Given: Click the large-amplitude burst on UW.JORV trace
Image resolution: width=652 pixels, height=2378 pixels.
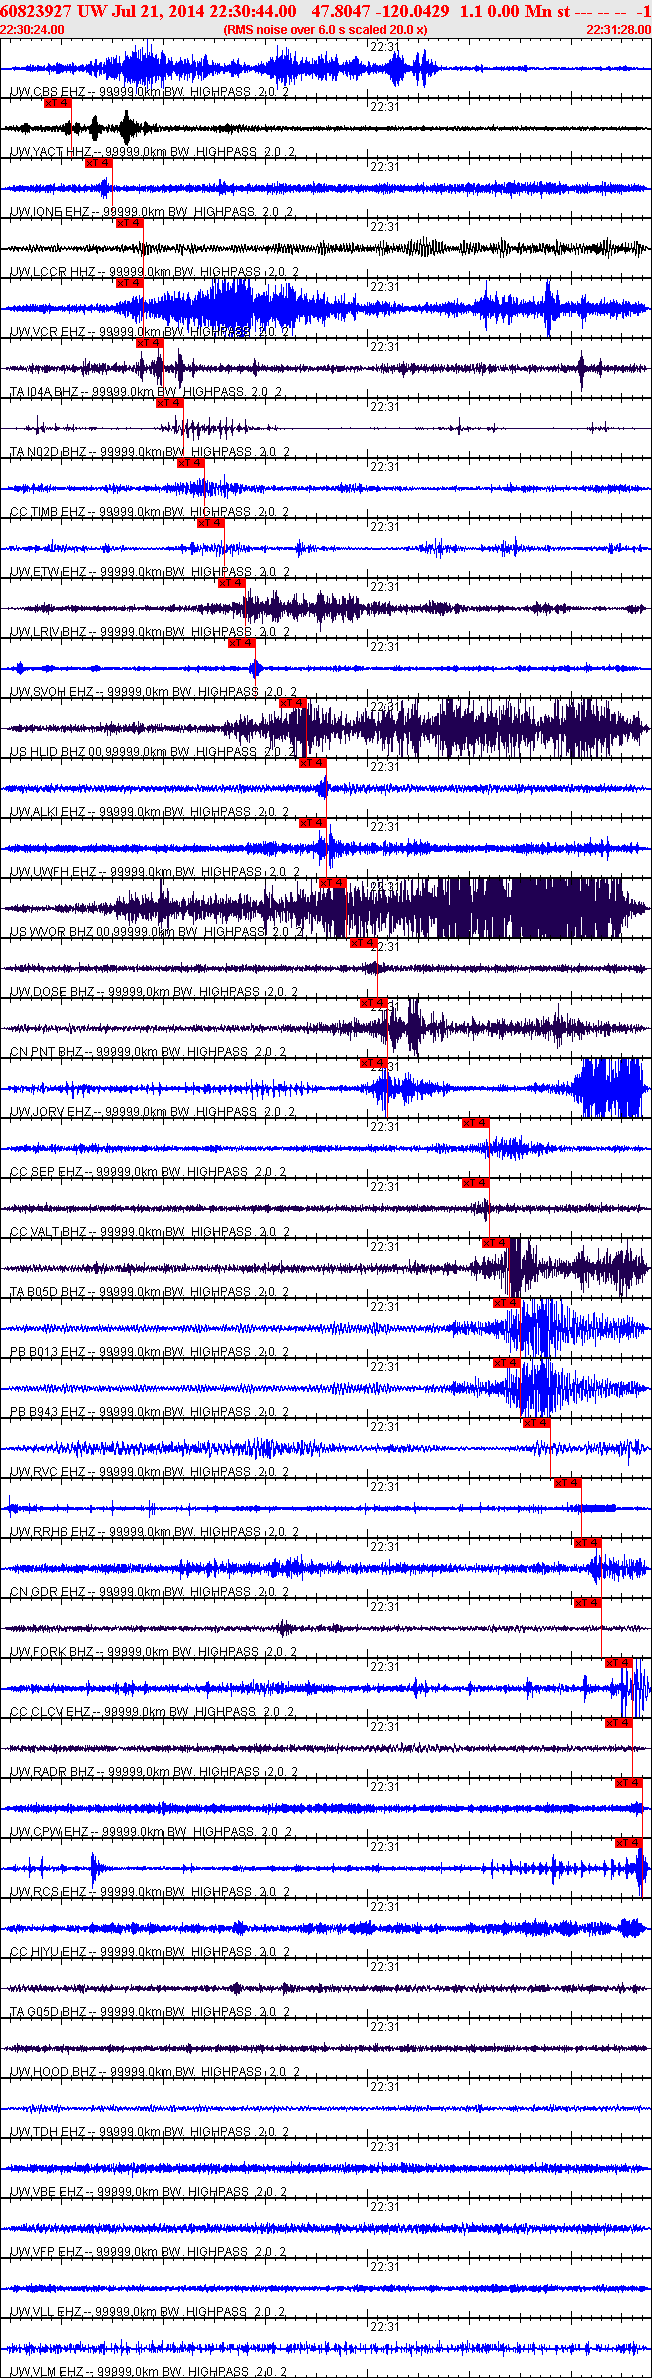Looking at the screenshot, I should click(x=608, y=1088).
